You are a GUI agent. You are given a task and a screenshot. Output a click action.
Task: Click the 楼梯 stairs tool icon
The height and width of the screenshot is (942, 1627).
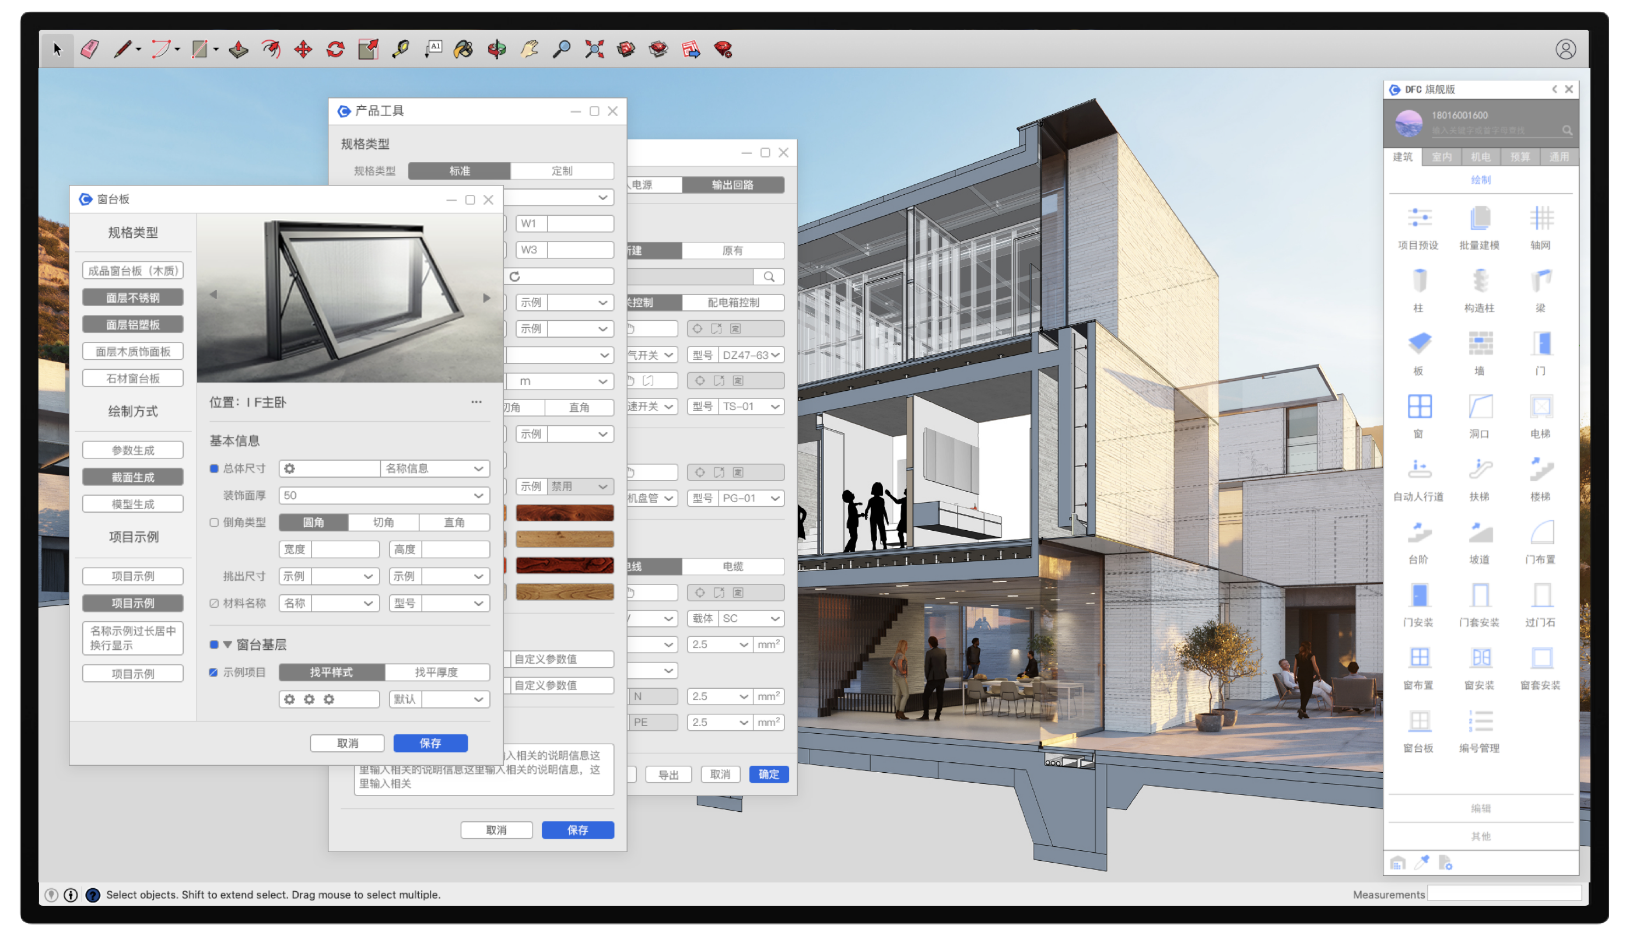coord(1541,470)
